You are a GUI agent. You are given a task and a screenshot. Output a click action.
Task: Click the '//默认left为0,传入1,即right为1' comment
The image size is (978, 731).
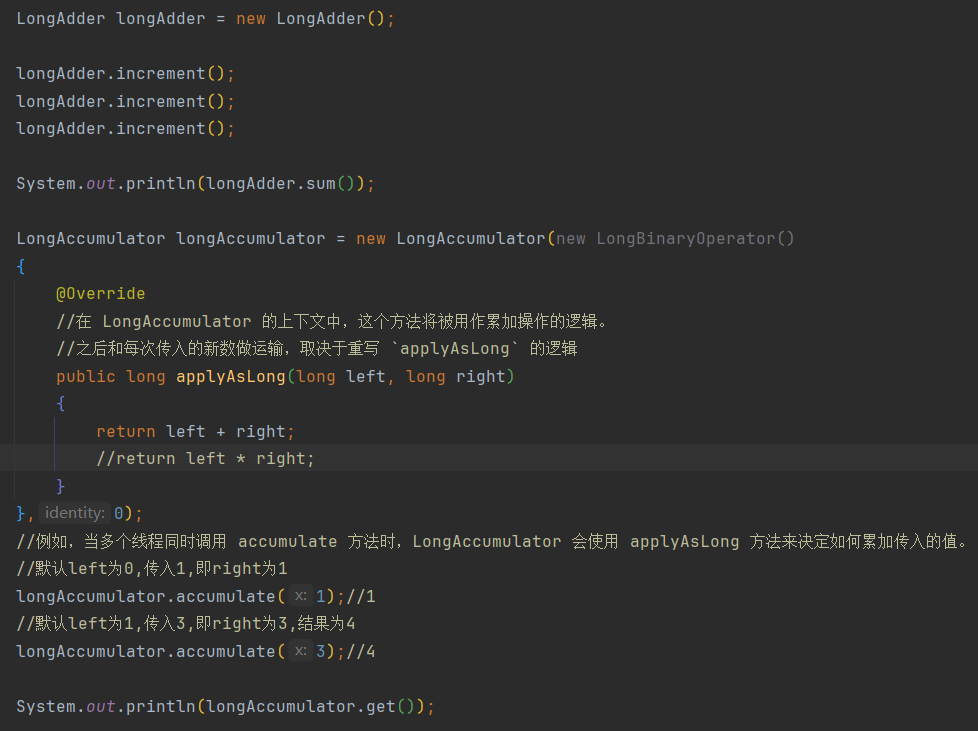point(152,569)
